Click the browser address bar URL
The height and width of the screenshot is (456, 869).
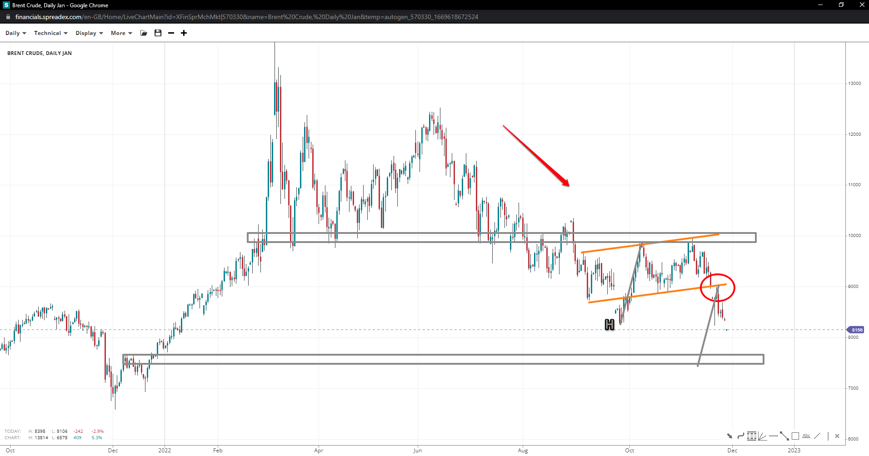(x=250, y=17)
